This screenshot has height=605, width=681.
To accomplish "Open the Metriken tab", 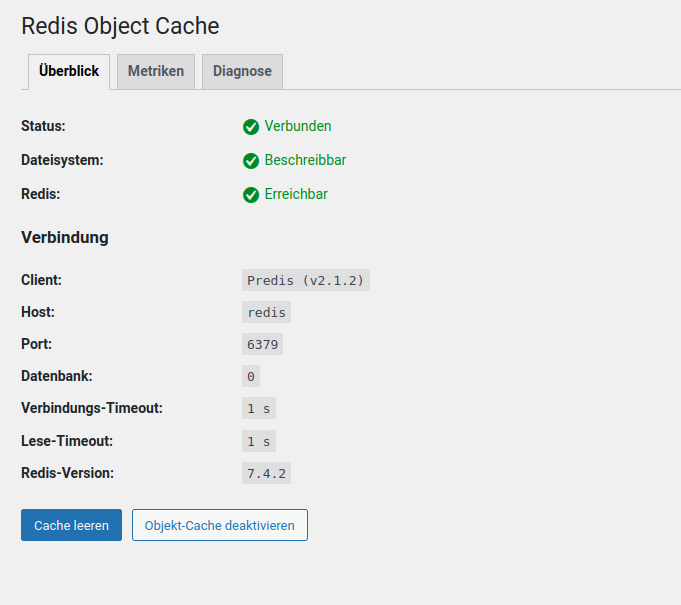I will [156, 72].
